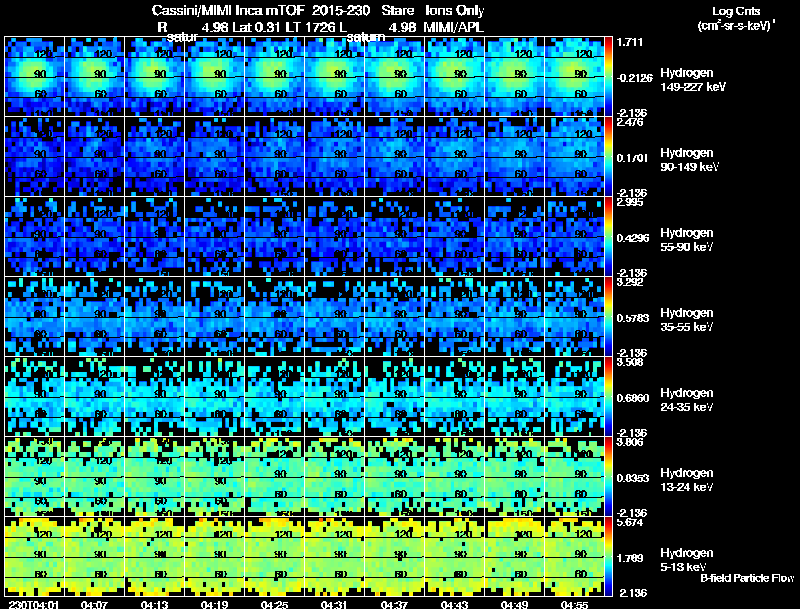Open the 55-90 keV panel at 04:49

tap(515, 236)
